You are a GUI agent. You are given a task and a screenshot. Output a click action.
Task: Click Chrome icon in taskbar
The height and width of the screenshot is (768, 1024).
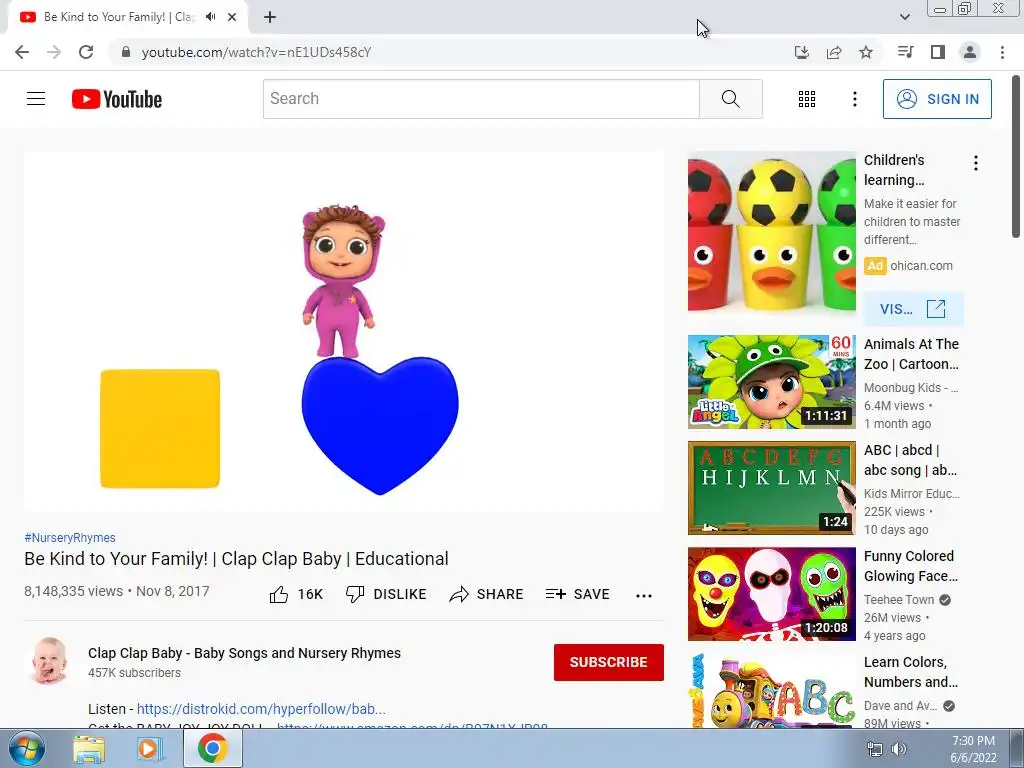click(x=212, y=748)
